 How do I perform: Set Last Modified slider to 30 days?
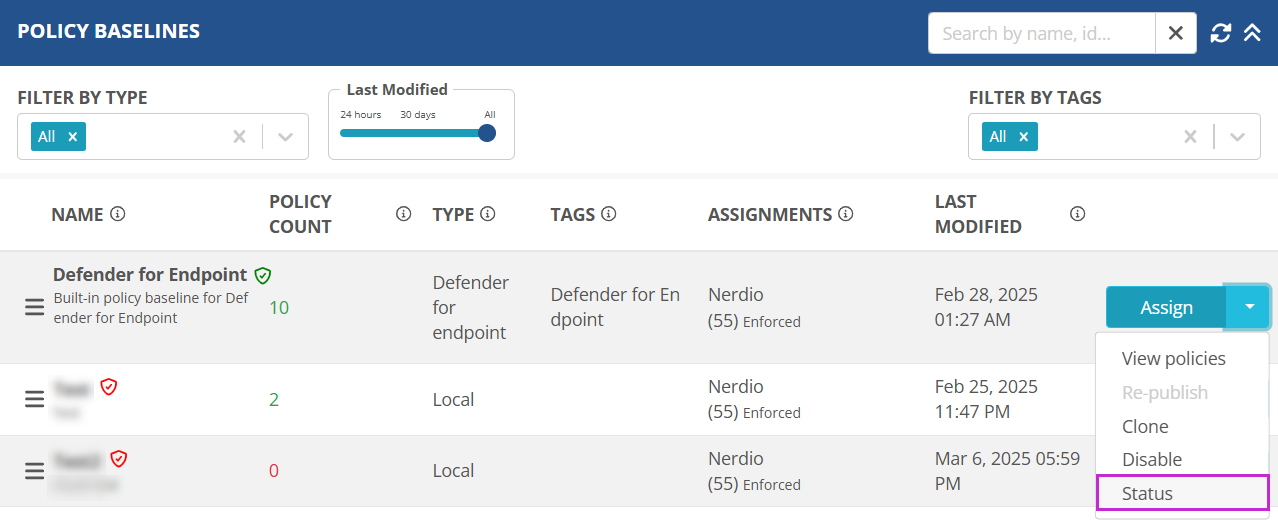click(x=418, y=115)
